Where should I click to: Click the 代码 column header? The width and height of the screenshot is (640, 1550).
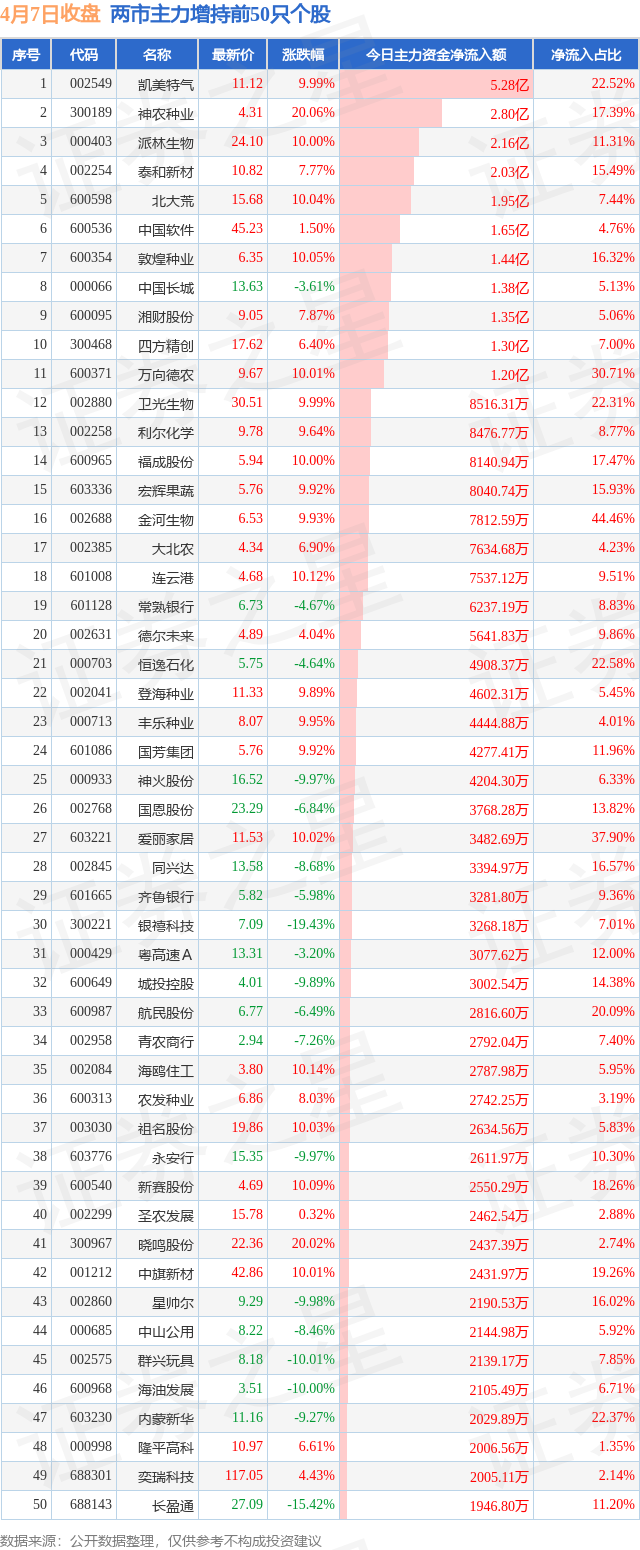[84, 55]
